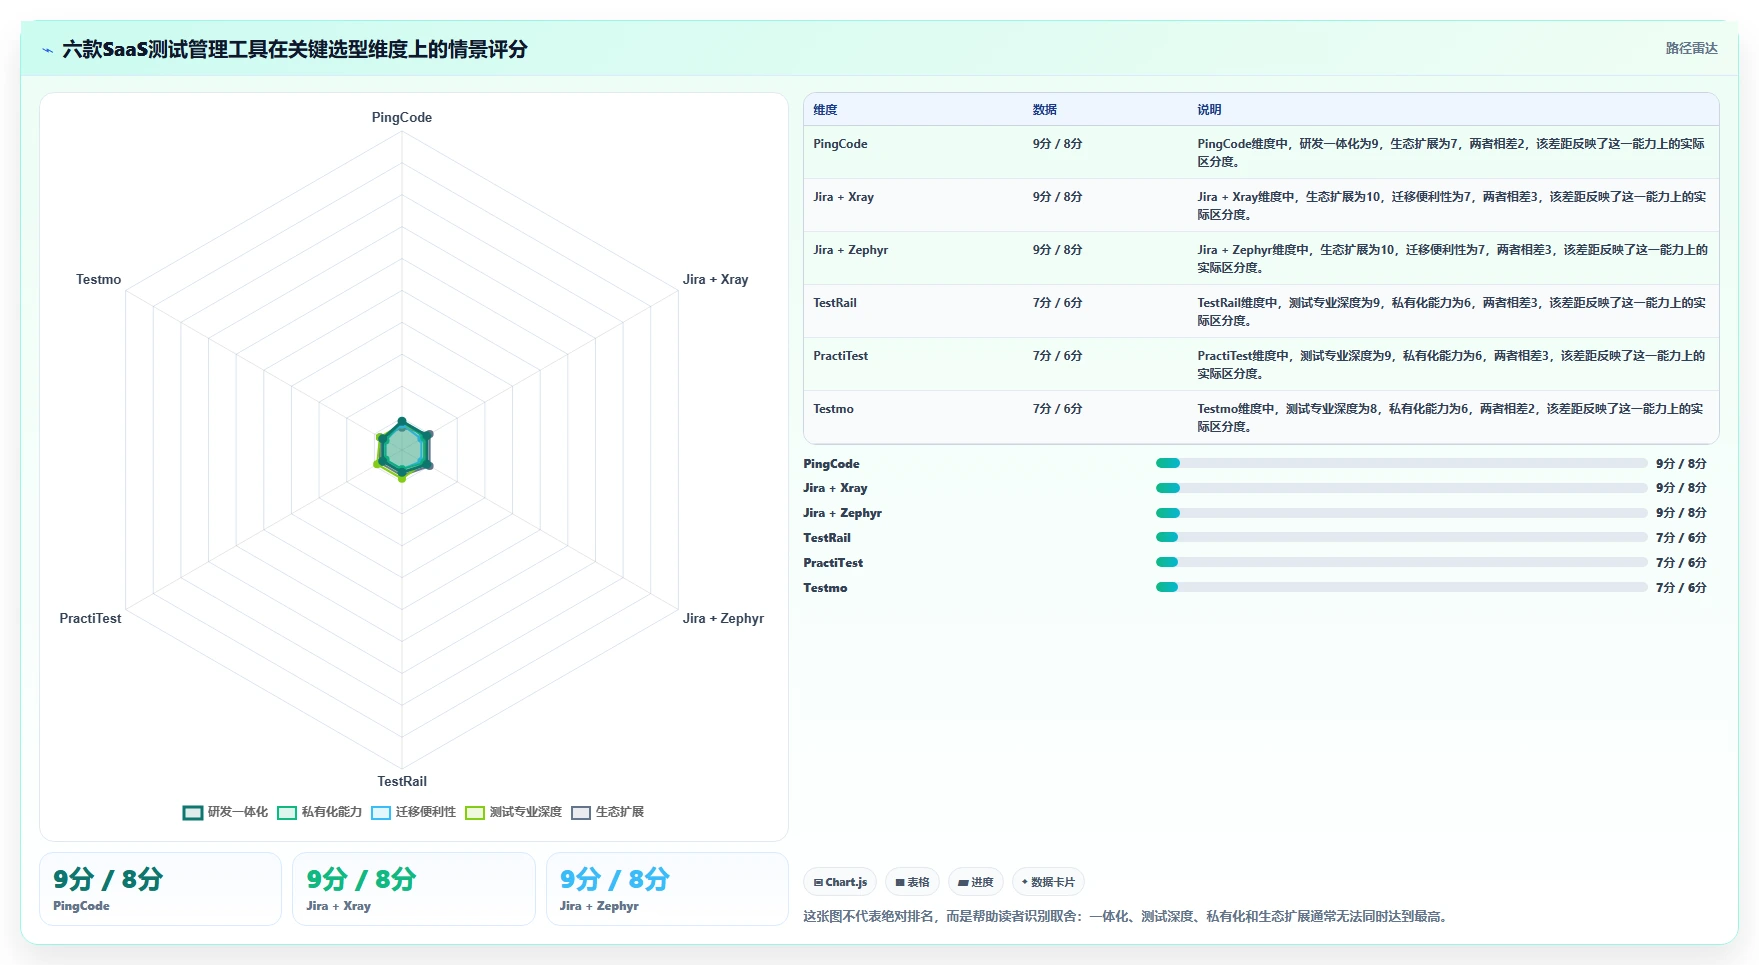This screenshot has width=1759, height=965.
Task: Toggle the 测试专业深度 legend series
Action: click(x=513, y=812)
